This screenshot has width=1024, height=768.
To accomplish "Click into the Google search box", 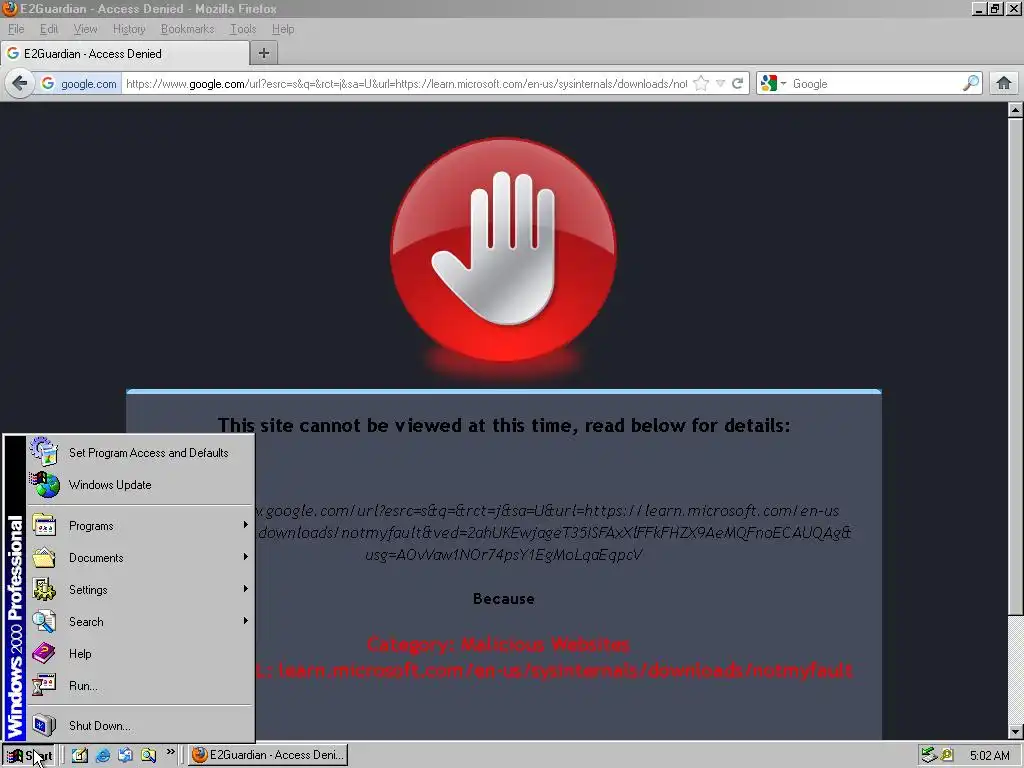I will point(874,84).
